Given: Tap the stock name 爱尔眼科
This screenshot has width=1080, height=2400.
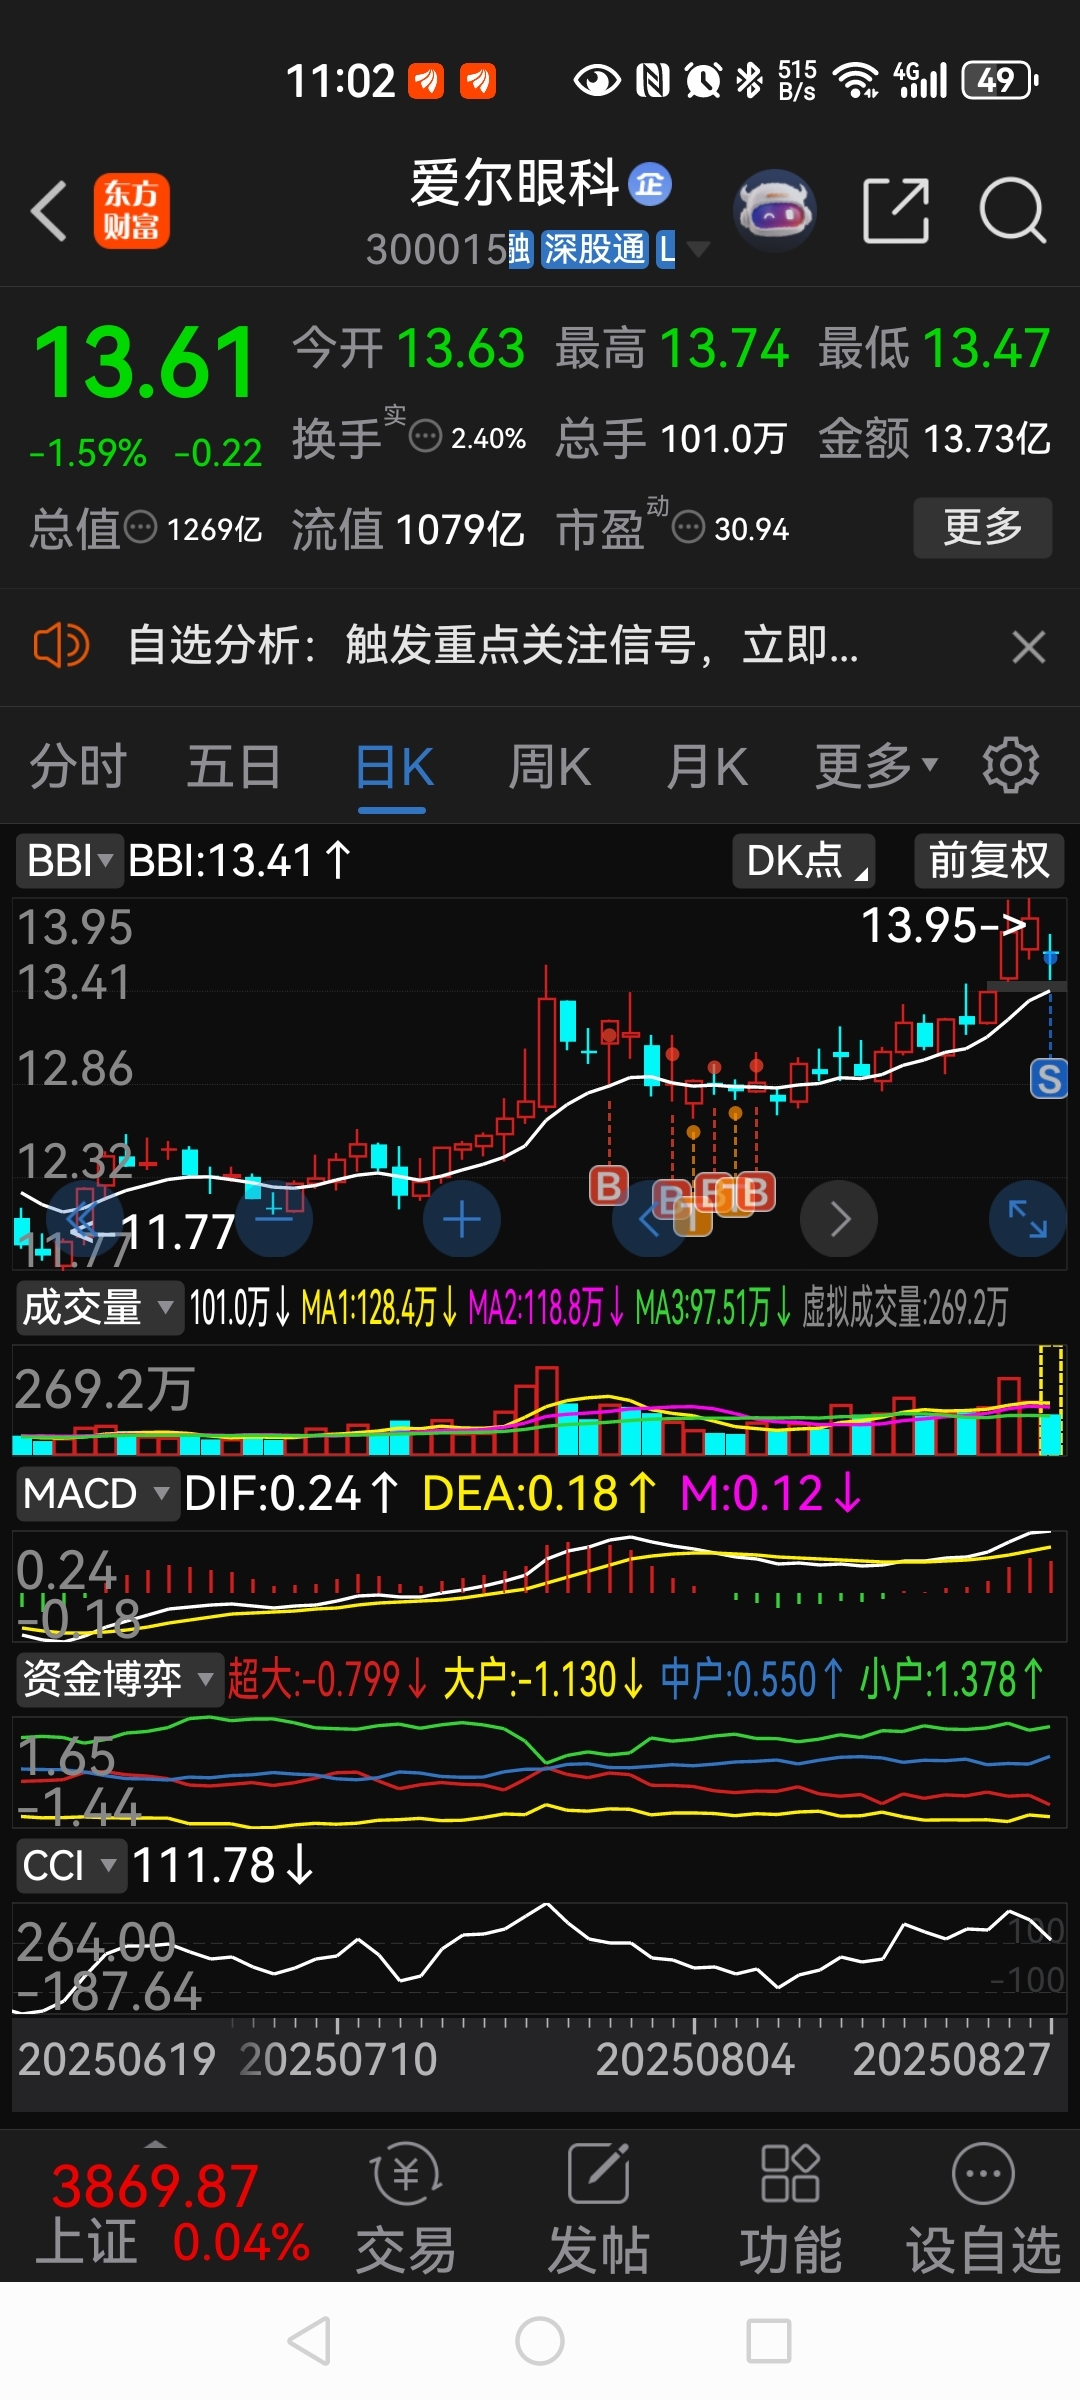Looking at the screenshot, I should point(515,184).
